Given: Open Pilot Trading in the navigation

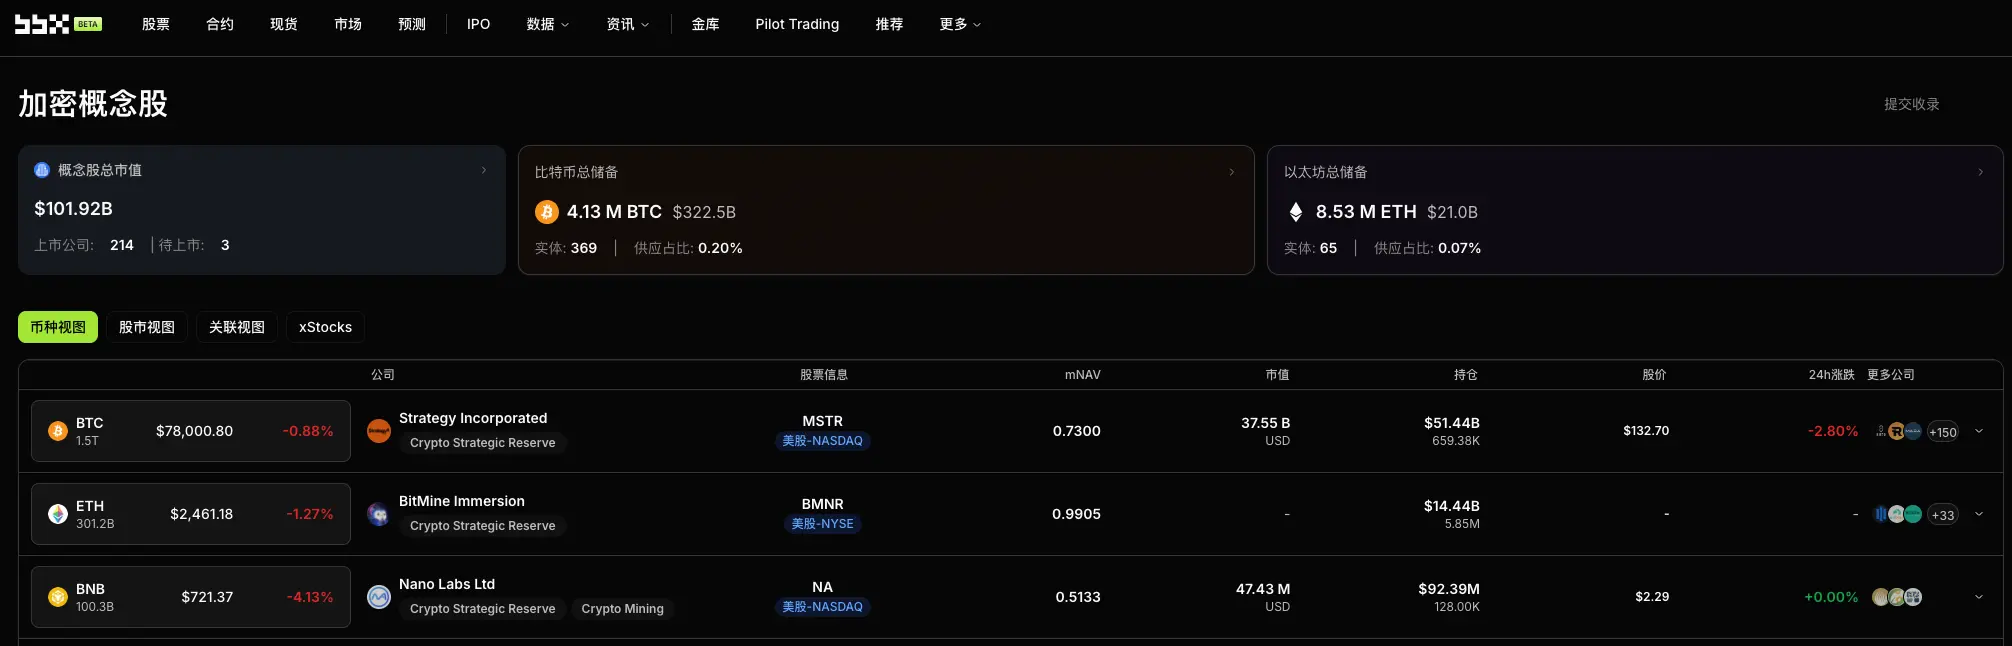Looking at the screenshot, I should [x=797, y=24].
